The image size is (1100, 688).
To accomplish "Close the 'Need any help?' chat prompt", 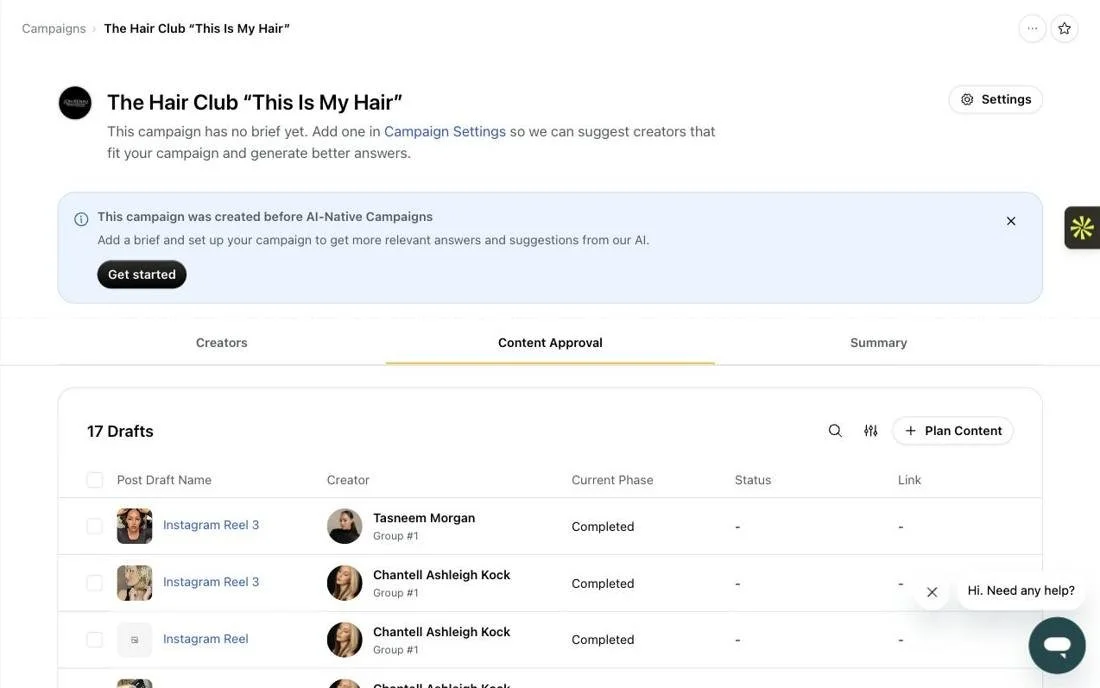I will pyautogui.click(x=932, y=592).
